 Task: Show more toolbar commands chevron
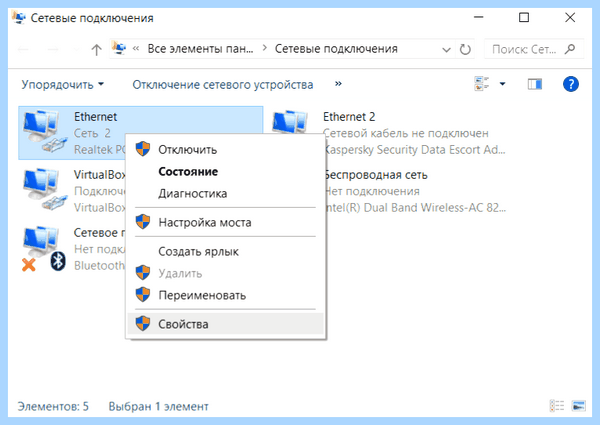click(338, 83)
